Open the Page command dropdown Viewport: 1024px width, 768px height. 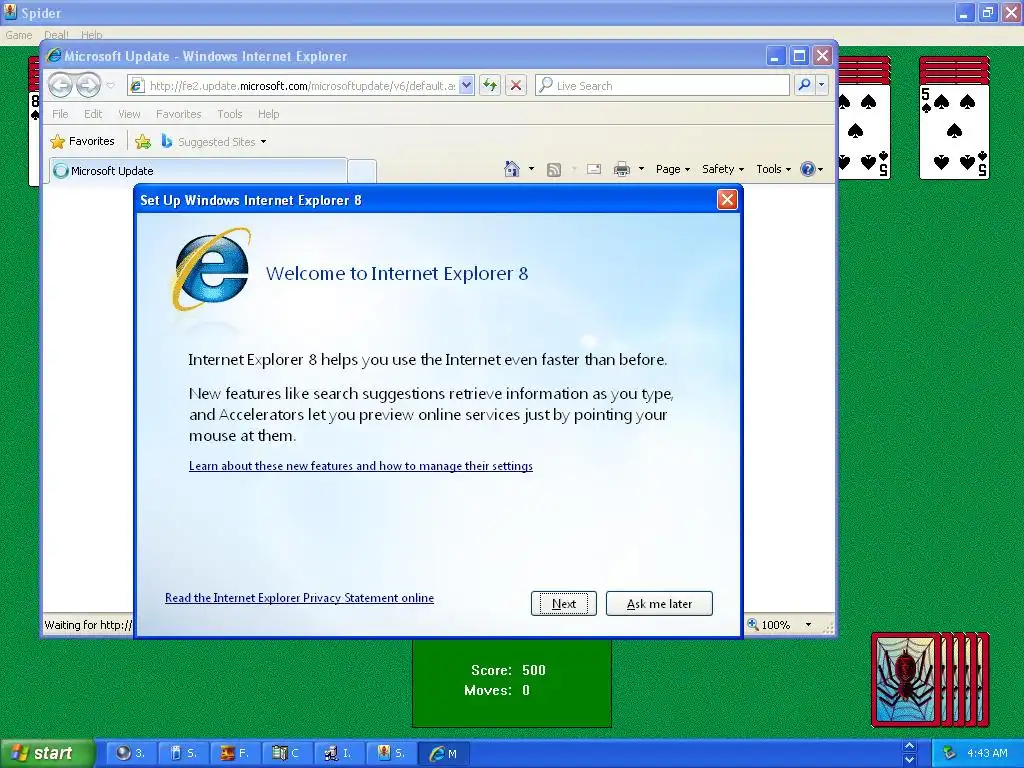pyautogui.click(x=673, y=169)
